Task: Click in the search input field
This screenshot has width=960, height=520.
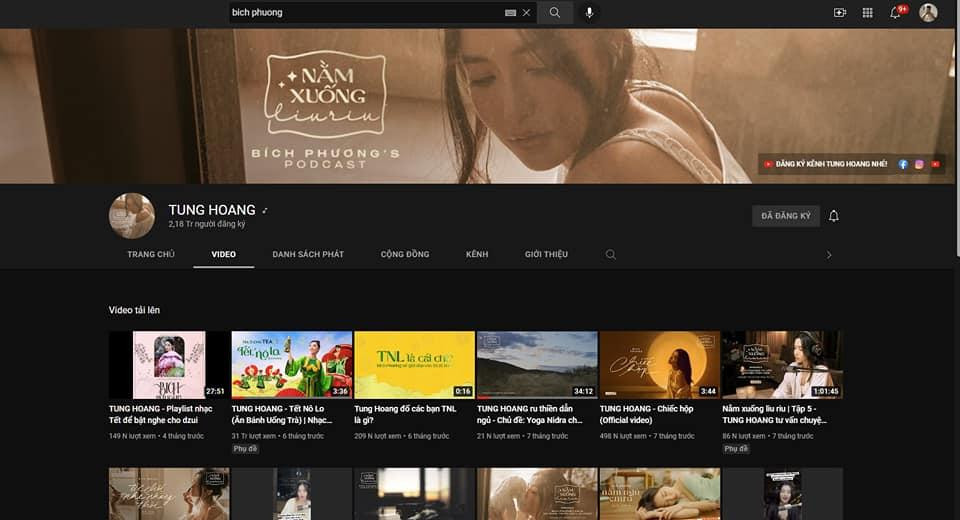Action: (x=365, y=13)
